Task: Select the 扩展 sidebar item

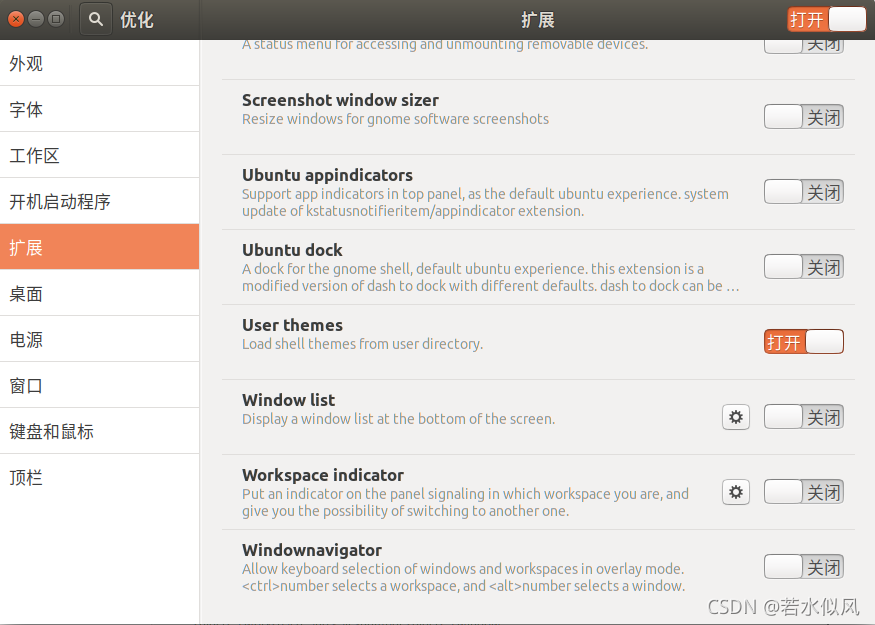Action: 99,247
